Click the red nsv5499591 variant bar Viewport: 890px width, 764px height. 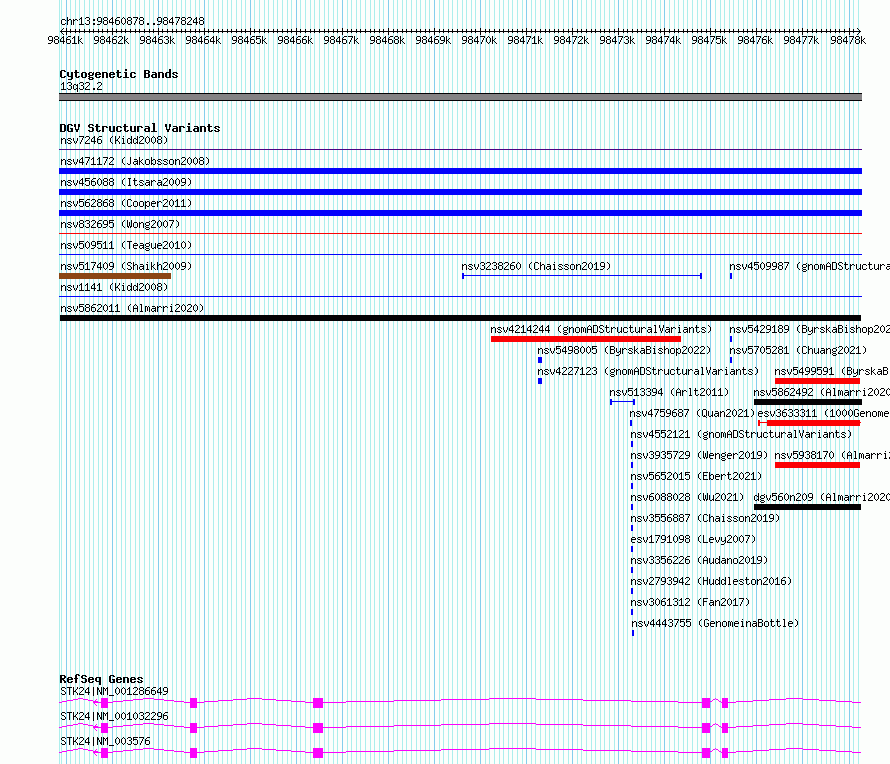(x=817, y=381)
